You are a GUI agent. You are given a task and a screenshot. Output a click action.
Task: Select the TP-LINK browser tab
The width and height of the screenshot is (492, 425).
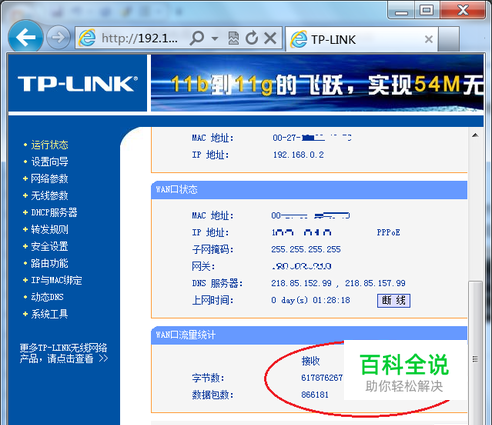click(362, 39)
